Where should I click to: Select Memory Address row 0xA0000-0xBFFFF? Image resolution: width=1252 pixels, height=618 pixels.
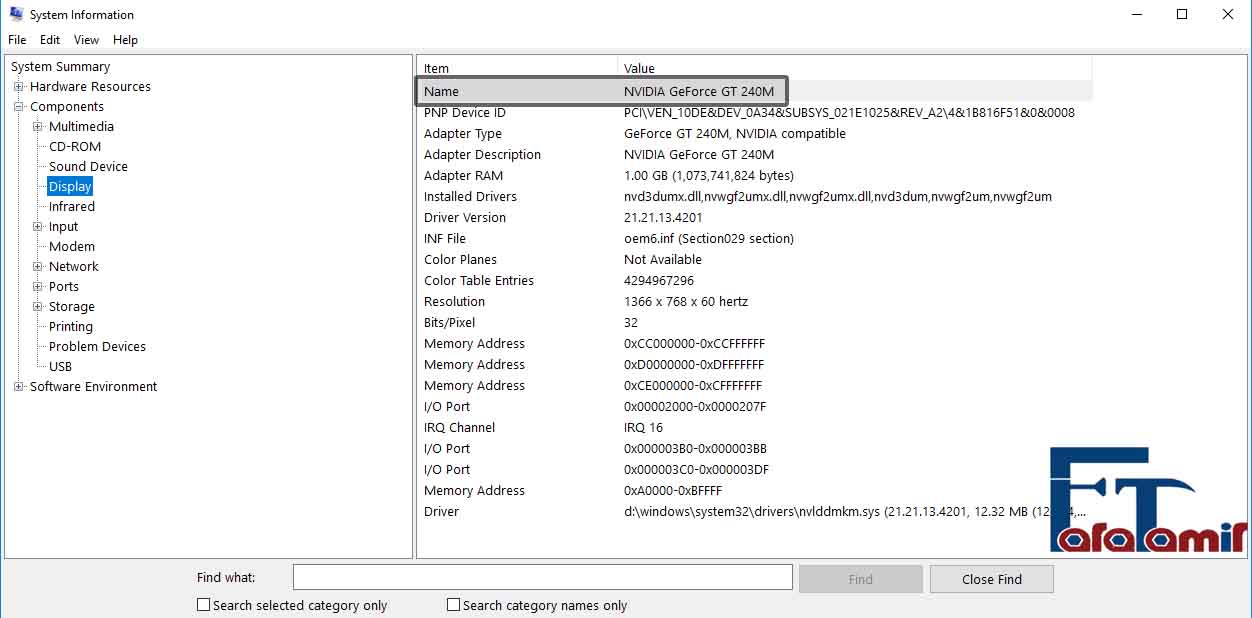[x=755, y=491]
